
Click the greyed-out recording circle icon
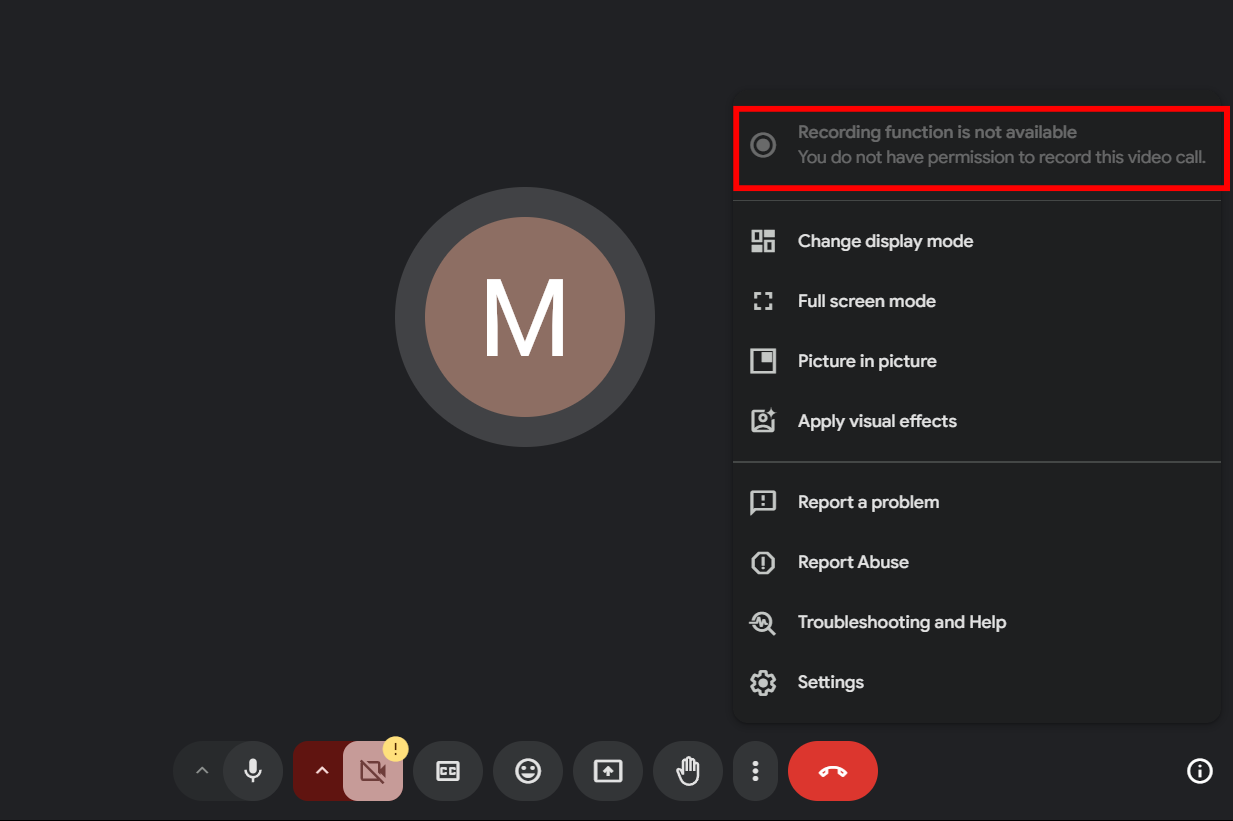[x=763, y=145]
